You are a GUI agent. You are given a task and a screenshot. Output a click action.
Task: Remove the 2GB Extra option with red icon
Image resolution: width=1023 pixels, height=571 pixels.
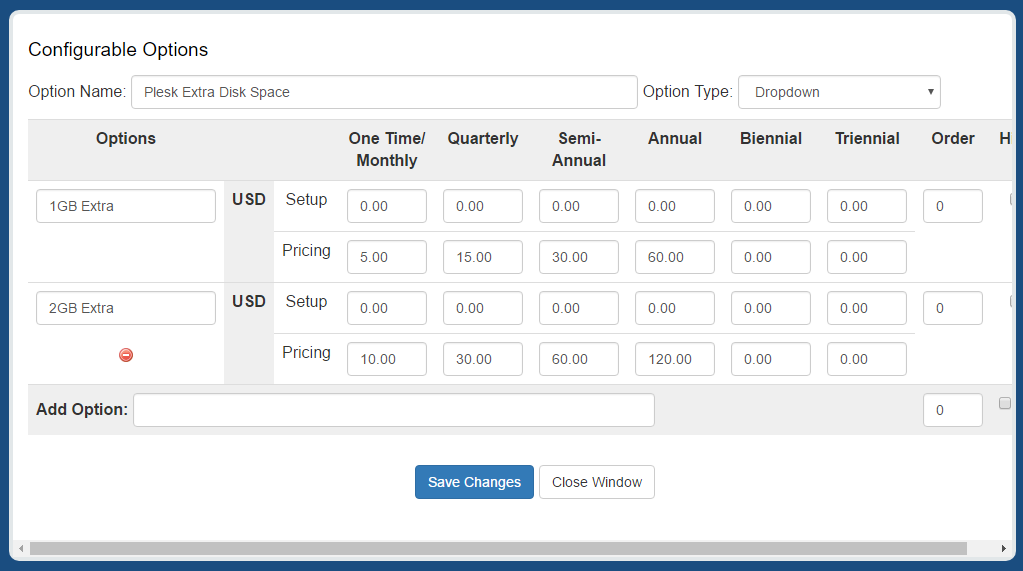tap(126, 355)
